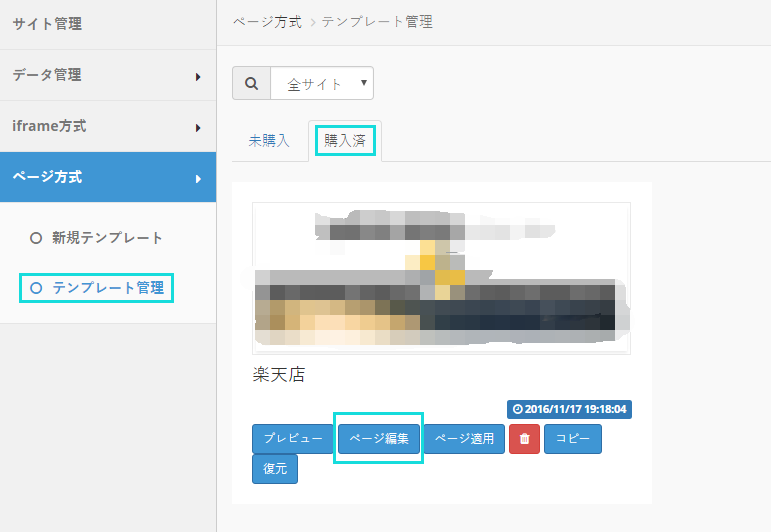This screenshot has width=771, height=532.
Task: Open データ管理 sidebar section
Action: click(x=108, y=75)
